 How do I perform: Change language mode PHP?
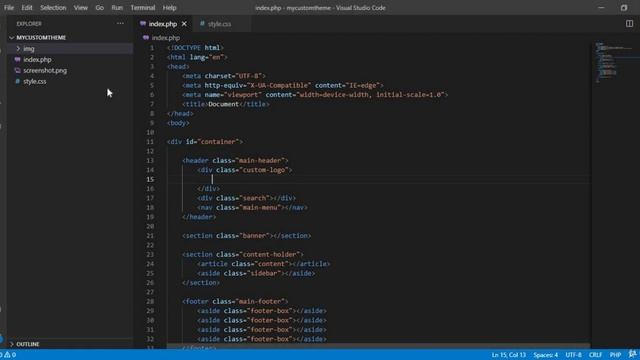pyautogui.click(x=615, y=355)
